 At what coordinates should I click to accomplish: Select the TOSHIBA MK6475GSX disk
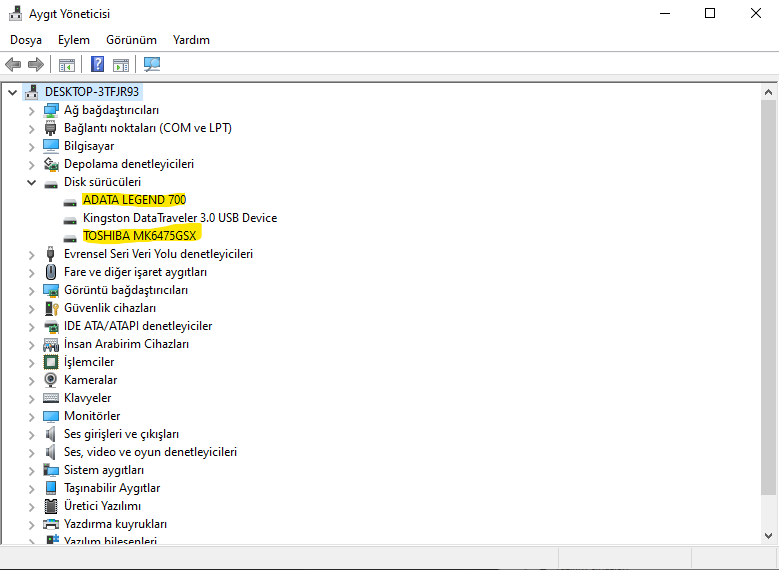point(140,236)
